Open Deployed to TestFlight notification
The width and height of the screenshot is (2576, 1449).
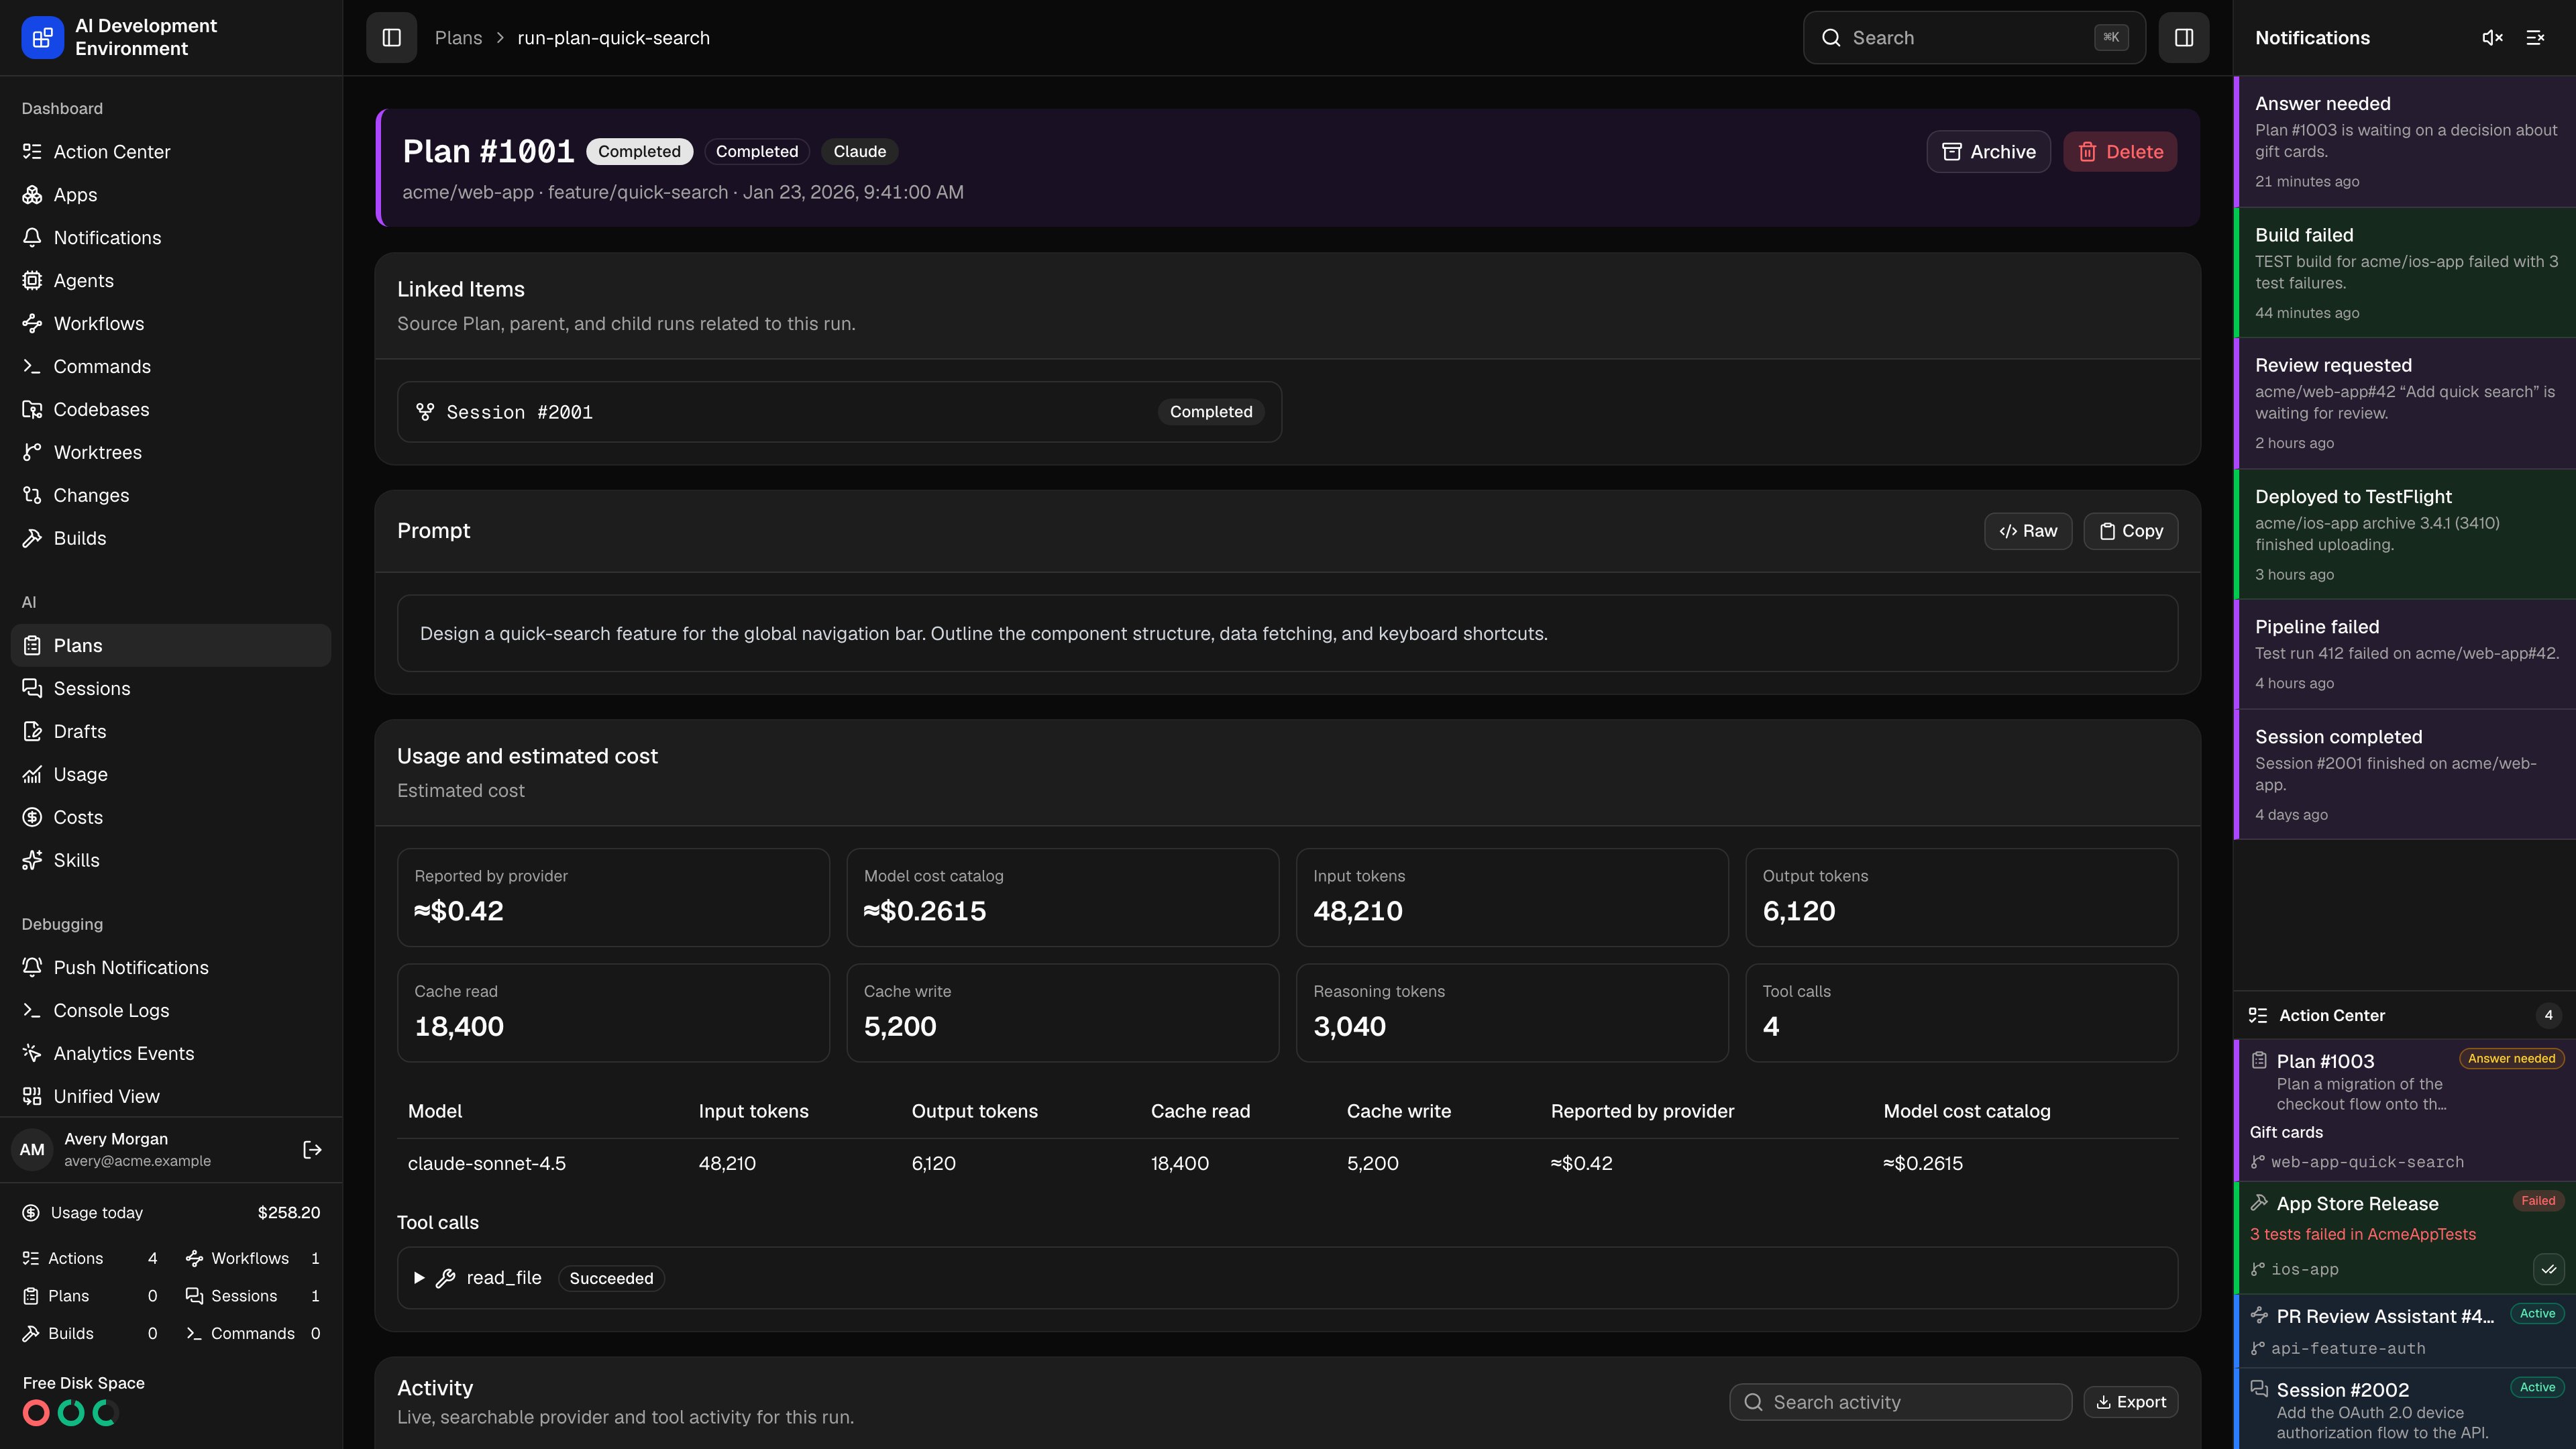pos(2405,535)
